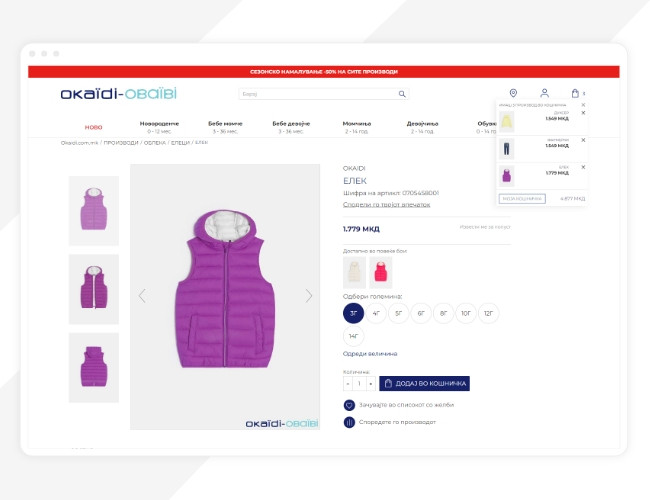The height and width of the screenshot is (500, 650).
Task: Select size 14Г
Action: pos(354,336)
